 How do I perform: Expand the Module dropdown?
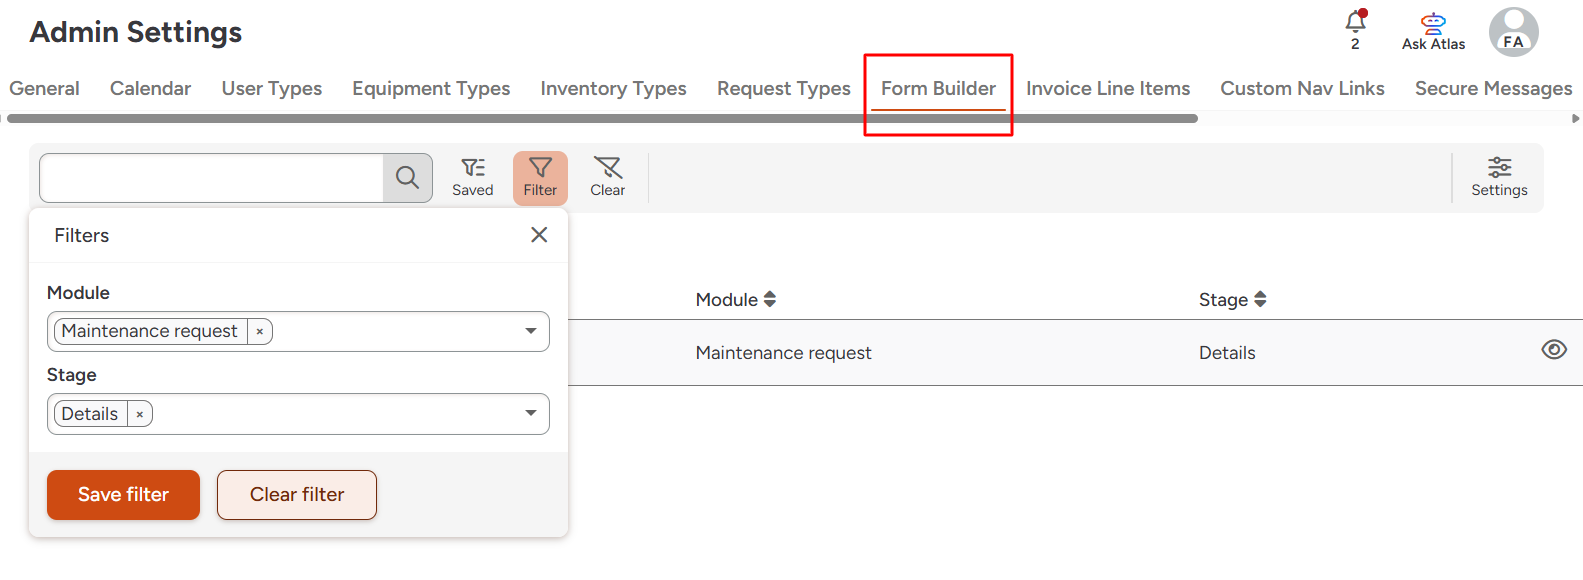pyautogui.click(x=531, y=332)
